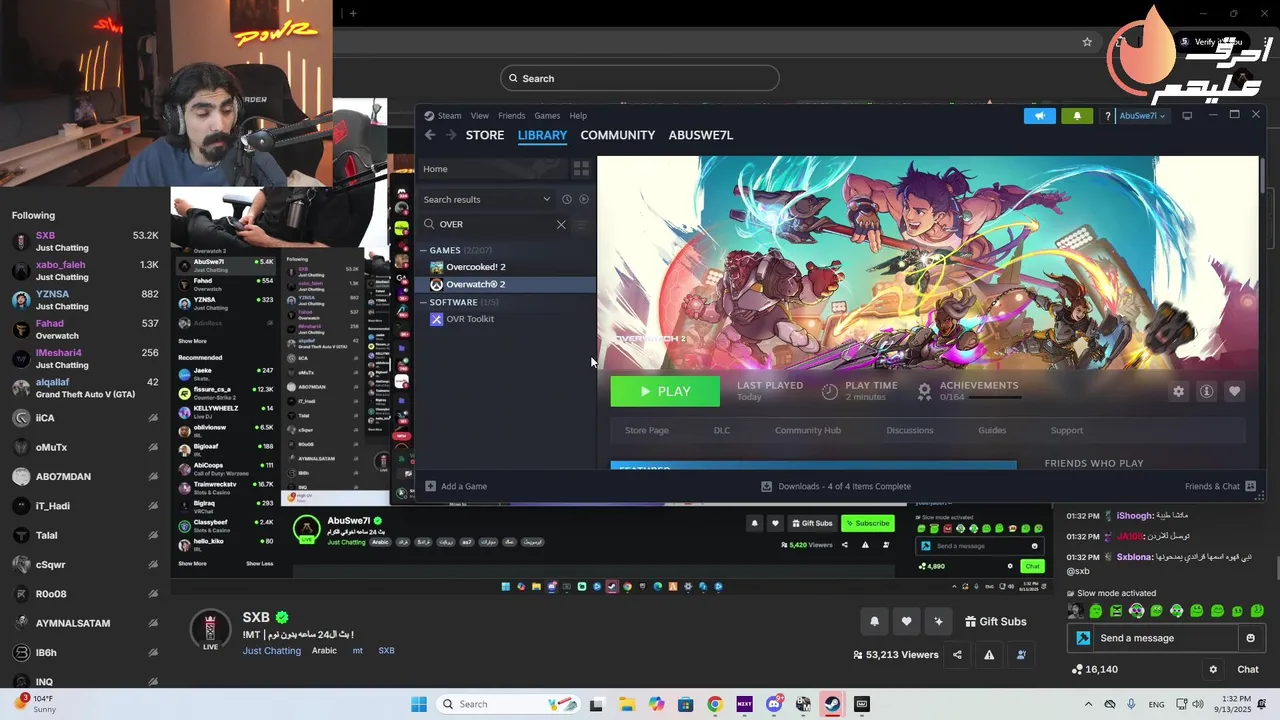1280x720 pixels.
Task: Open Overwatch 2 Discussions link
Action: [910, 430]
